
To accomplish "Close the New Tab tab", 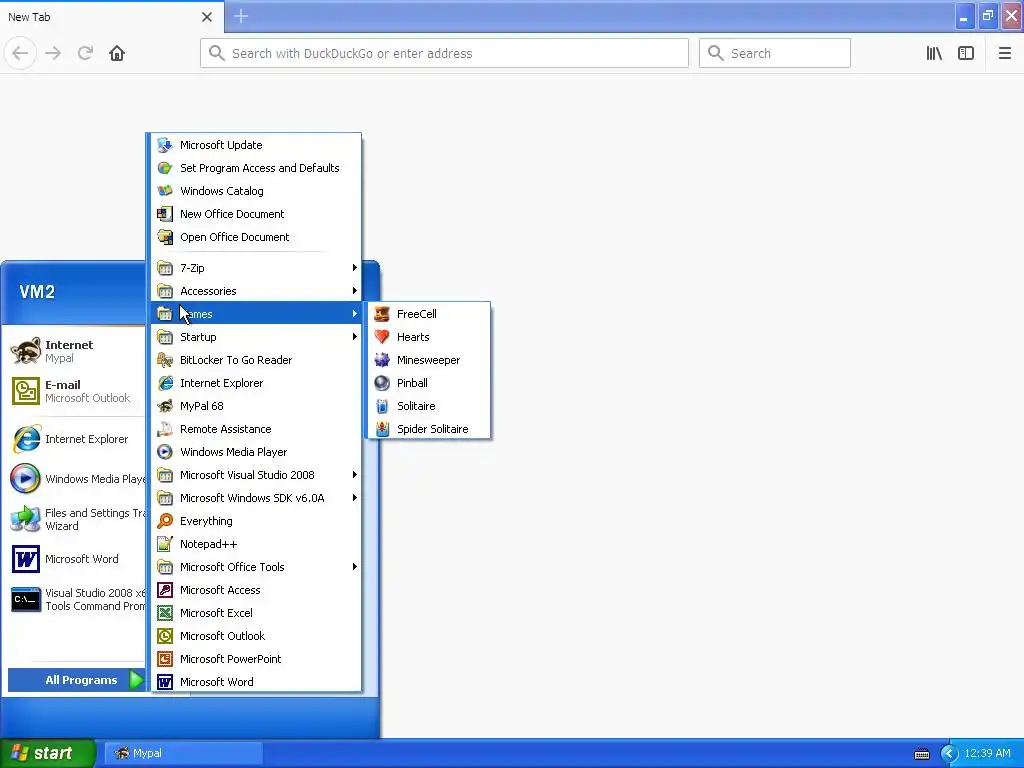I will point(207,17).
